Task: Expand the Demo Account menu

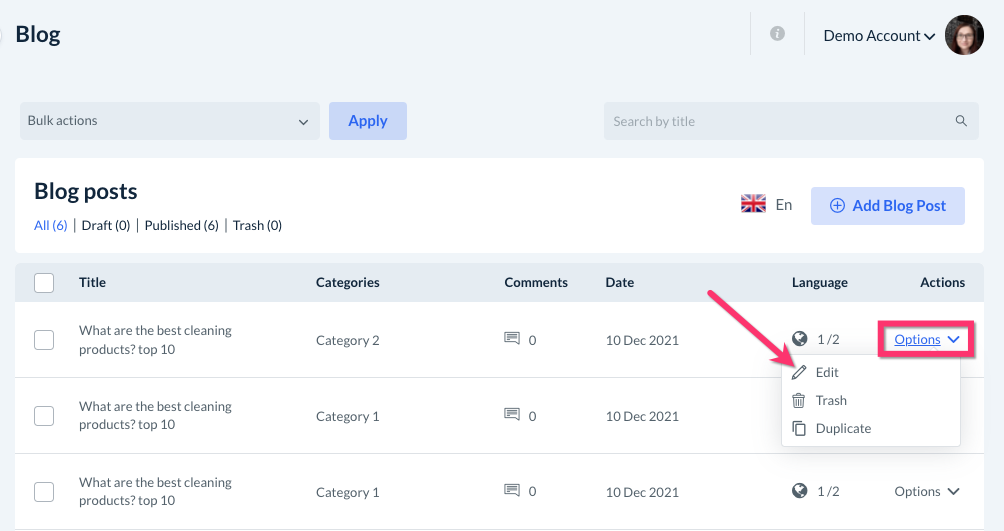Action: coord(878,36)
